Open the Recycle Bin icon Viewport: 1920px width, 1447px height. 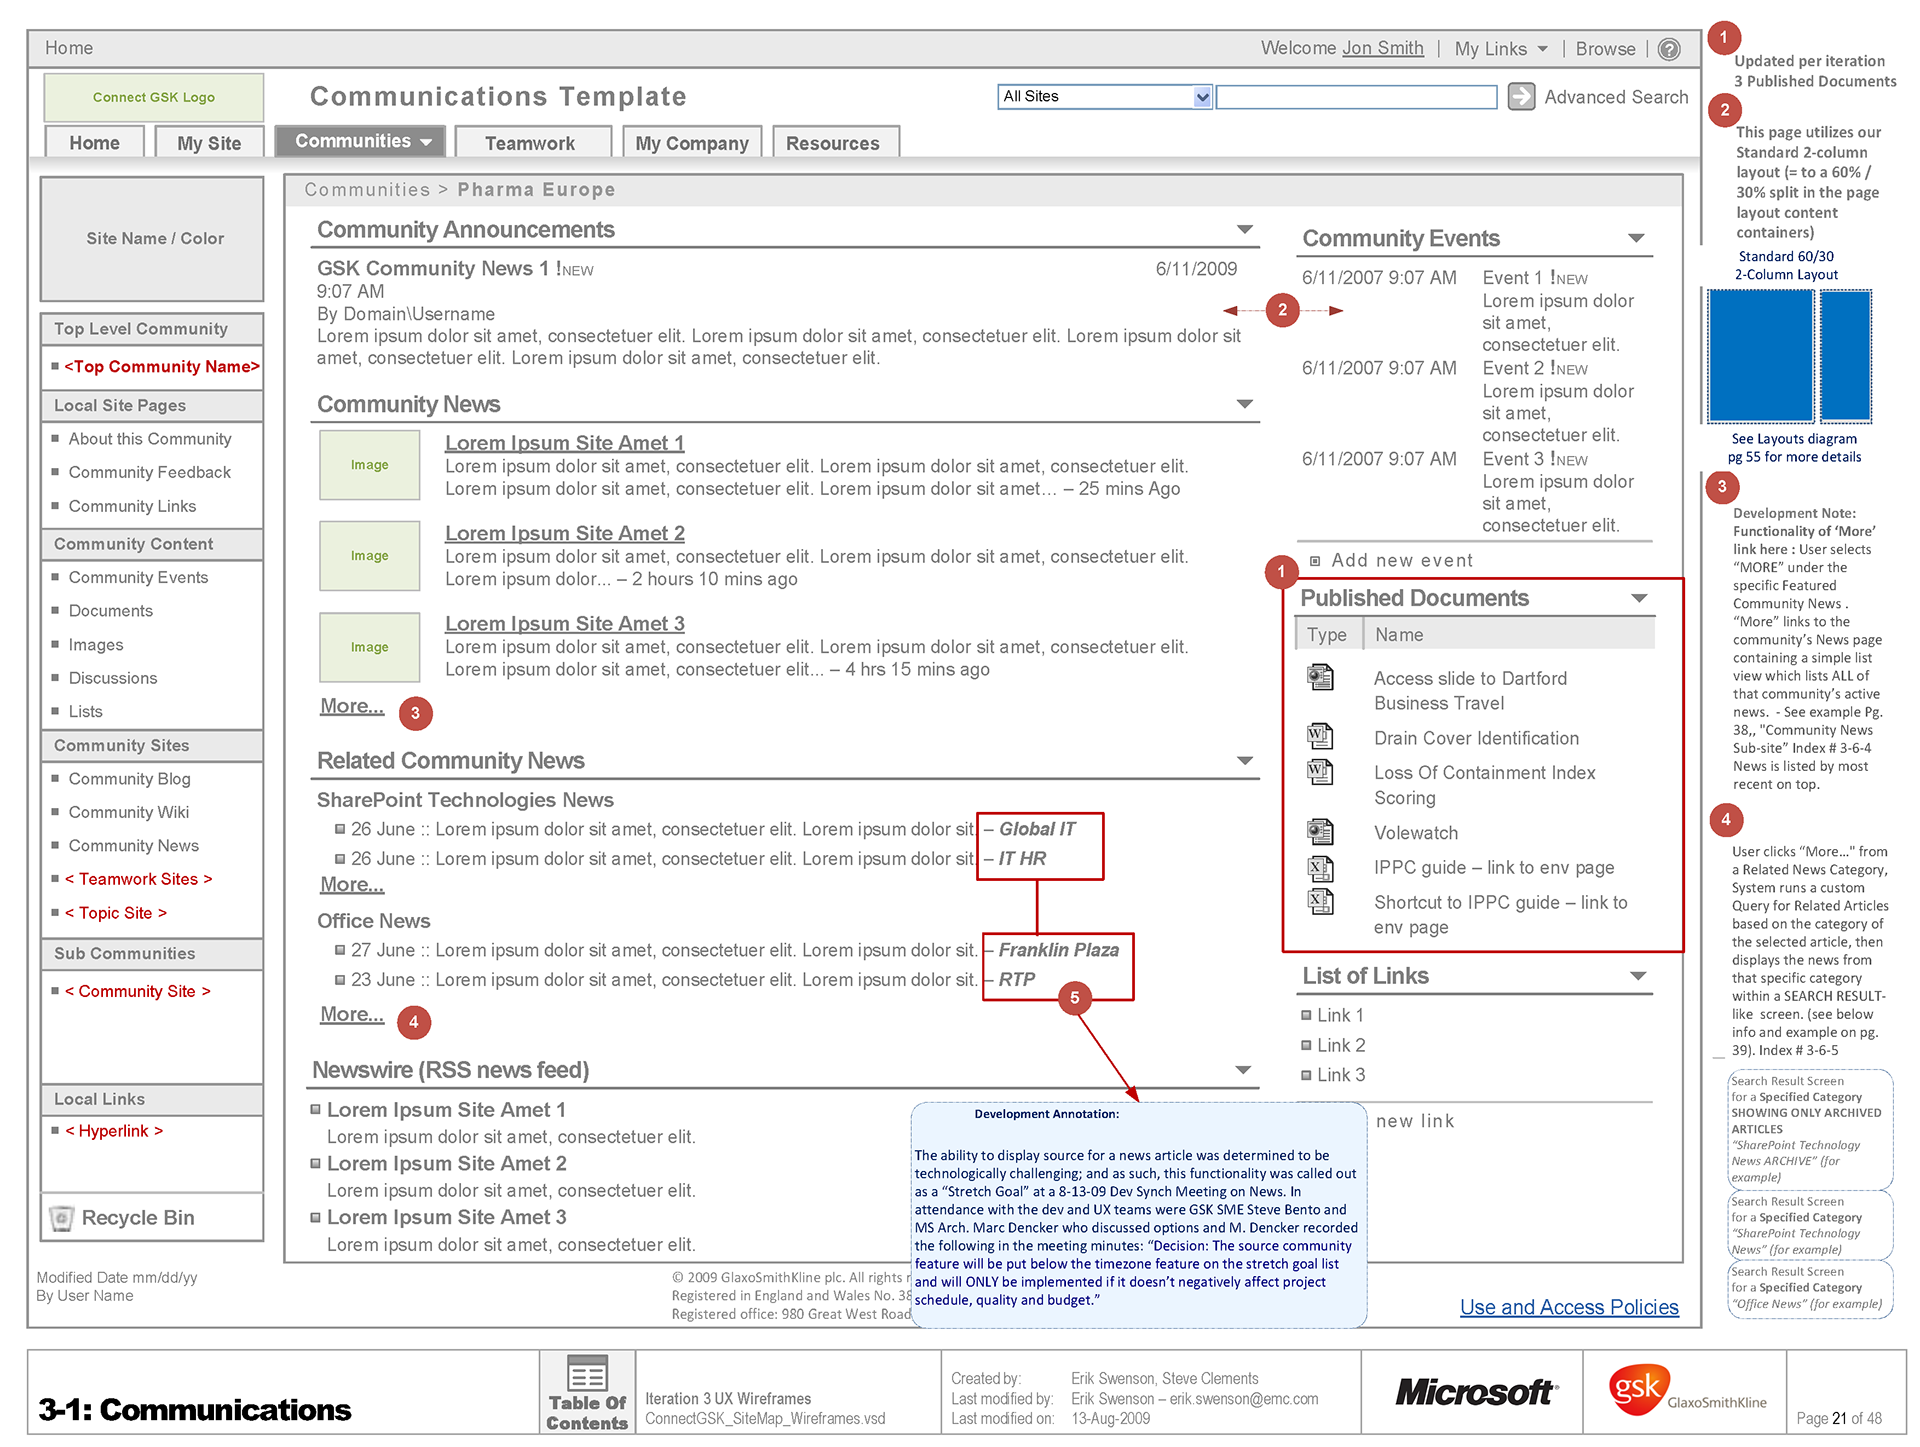[62, 1218]
